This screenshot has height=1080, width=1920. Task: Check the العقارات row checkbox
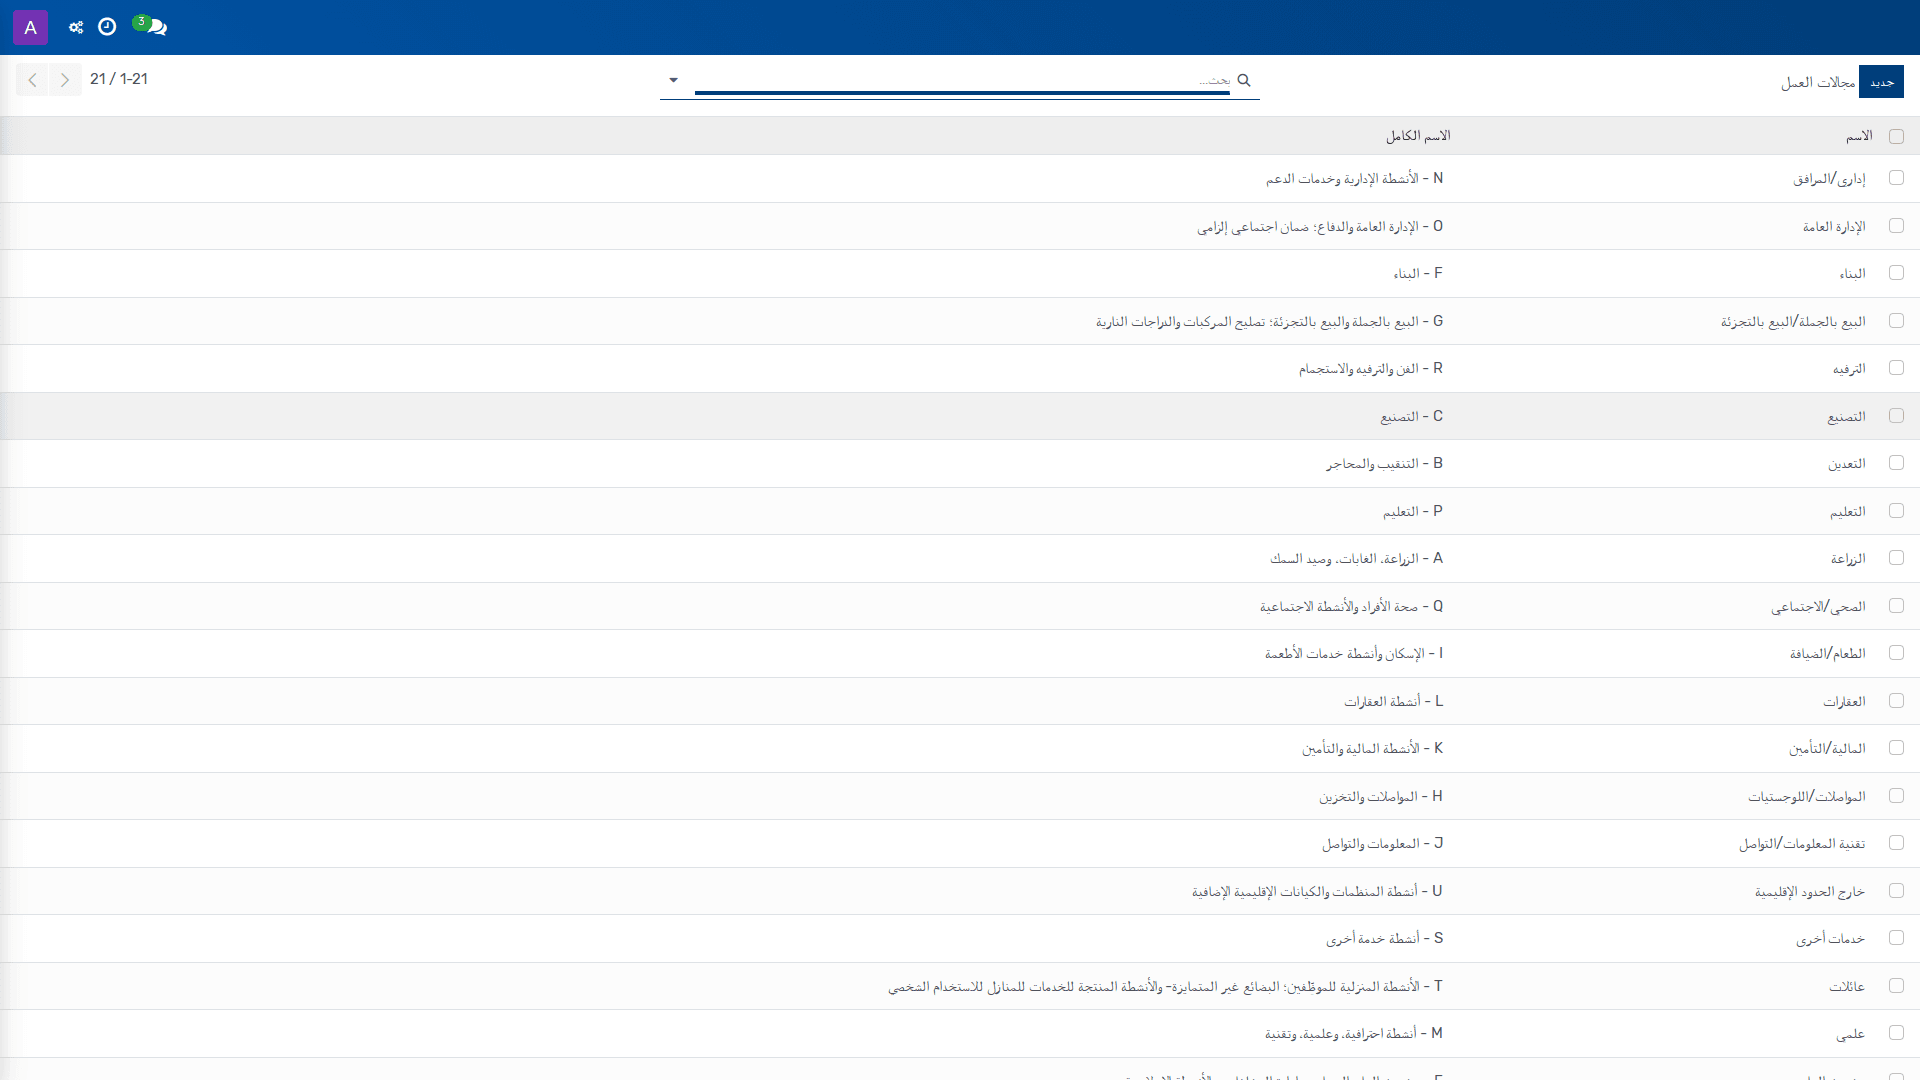pyautogui.click(x=1896, y=701)
